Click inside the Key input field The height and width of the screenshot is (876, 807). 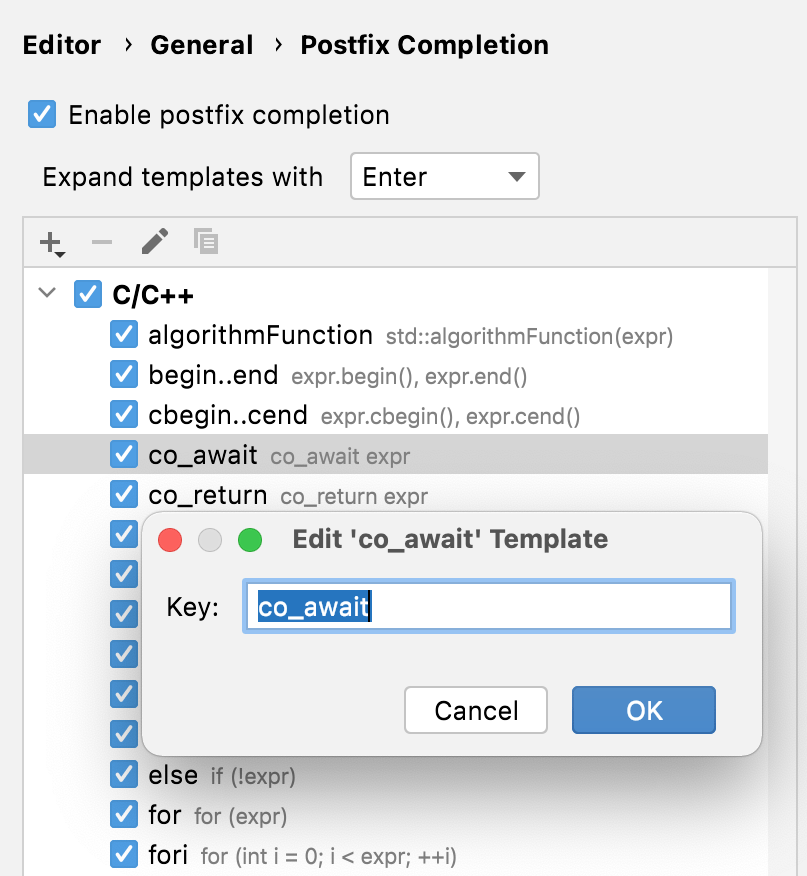(x=488, y=605)
